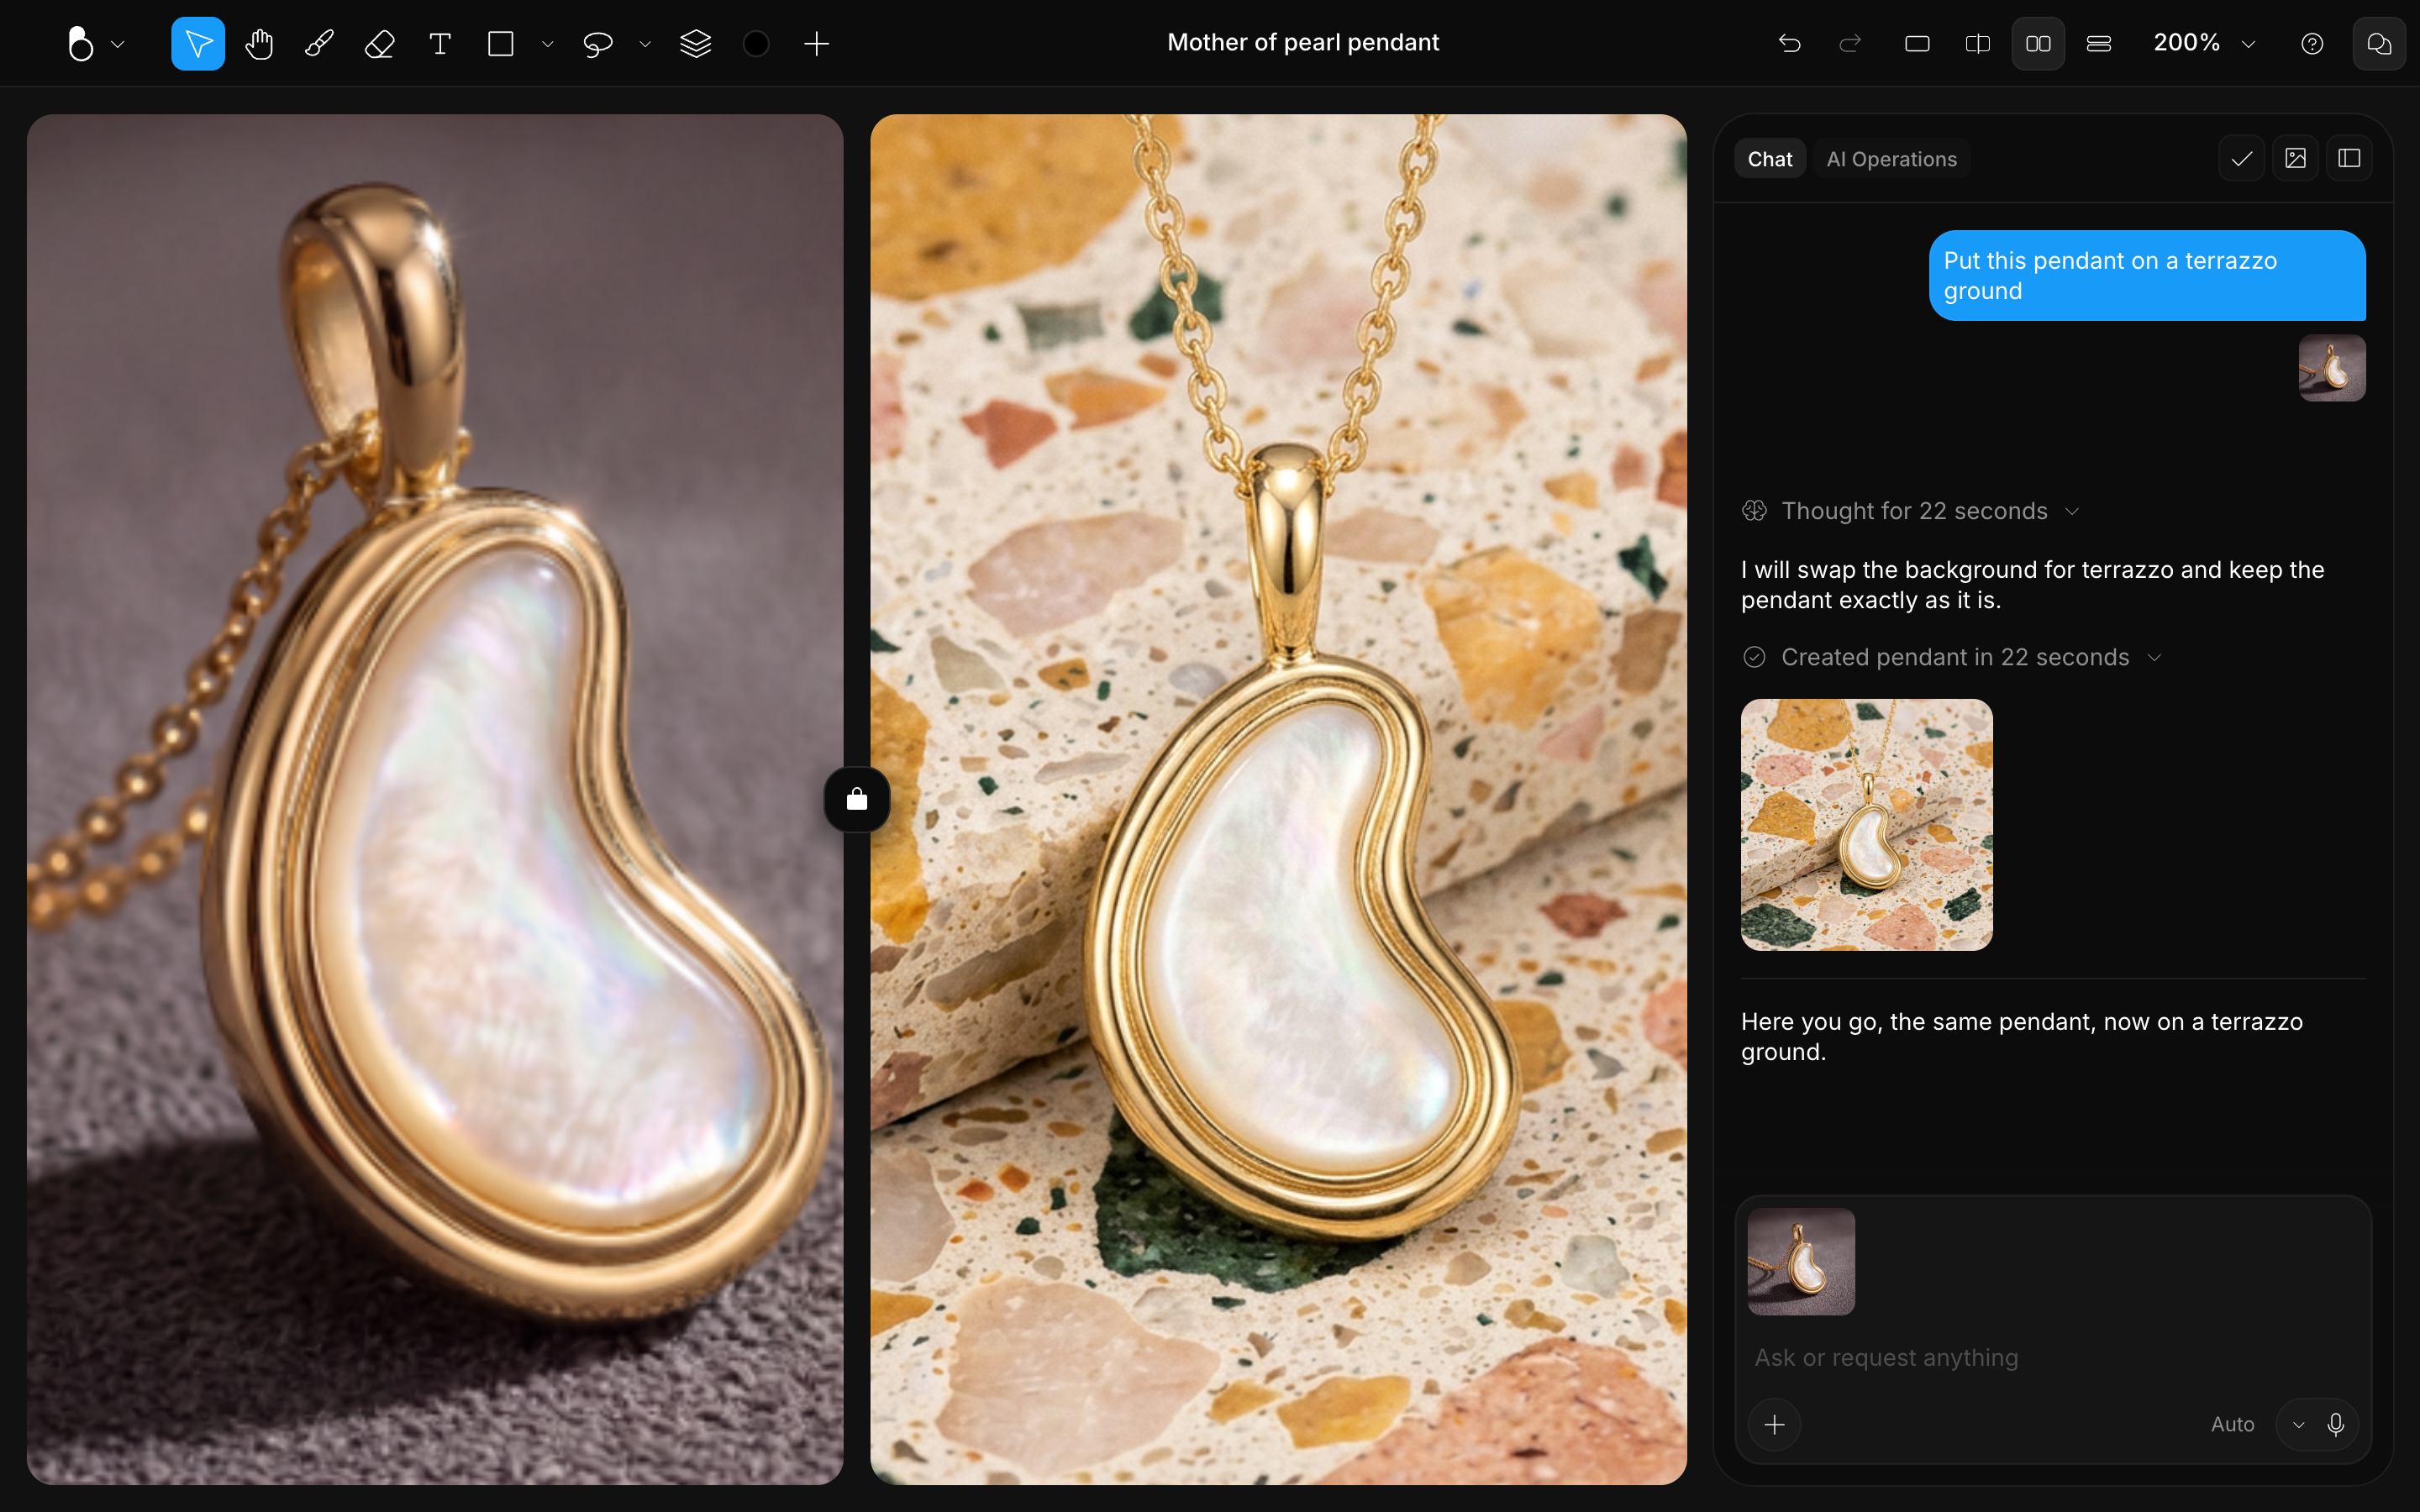
Task: Click the plus add icon in toolbar
Action: point(816,43)
